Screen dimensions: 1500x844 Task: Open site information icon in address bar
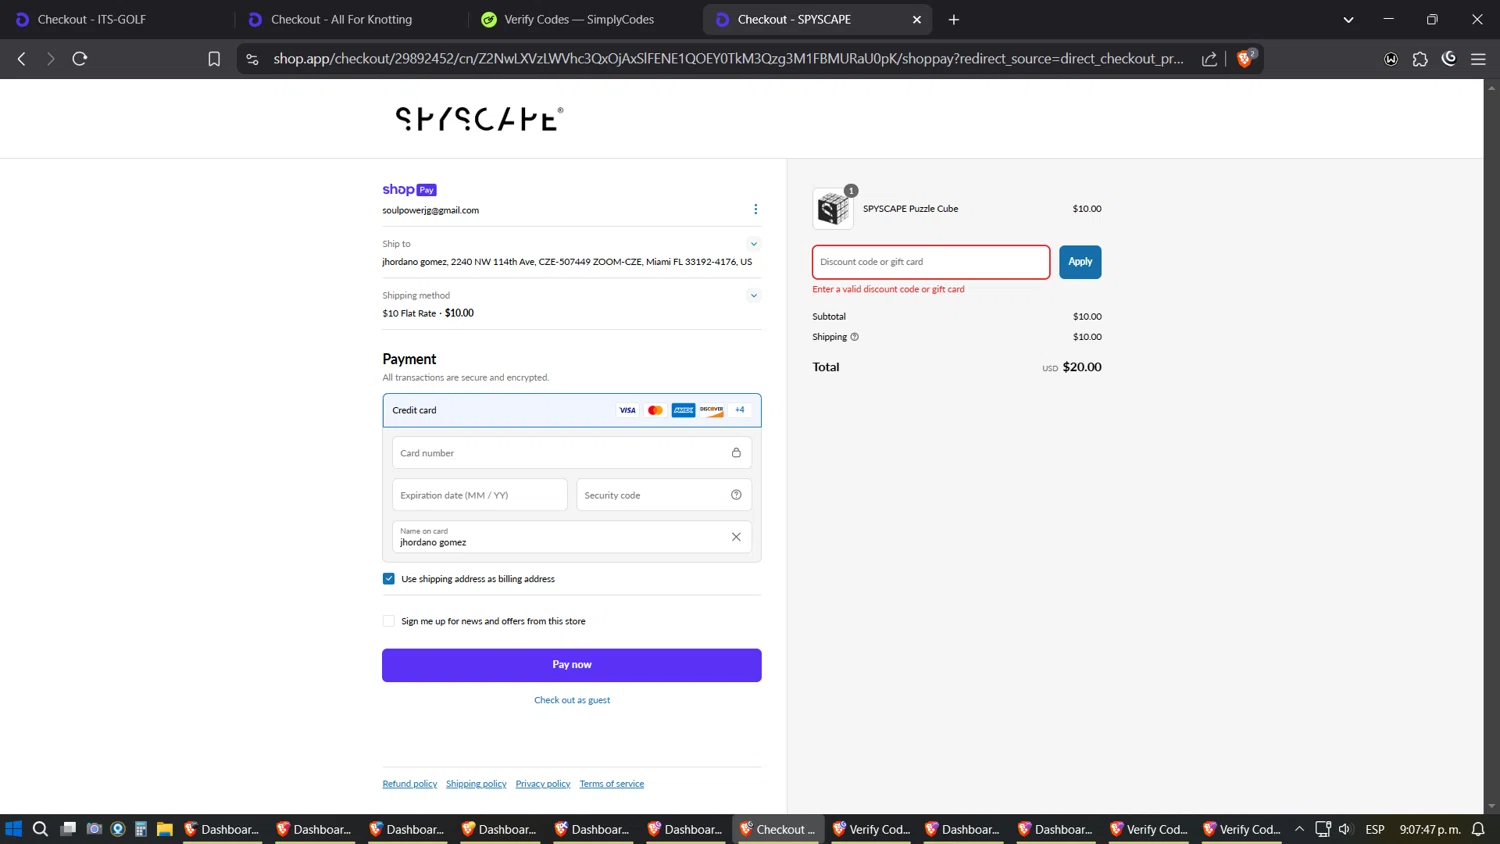click(x=252, y=59)
